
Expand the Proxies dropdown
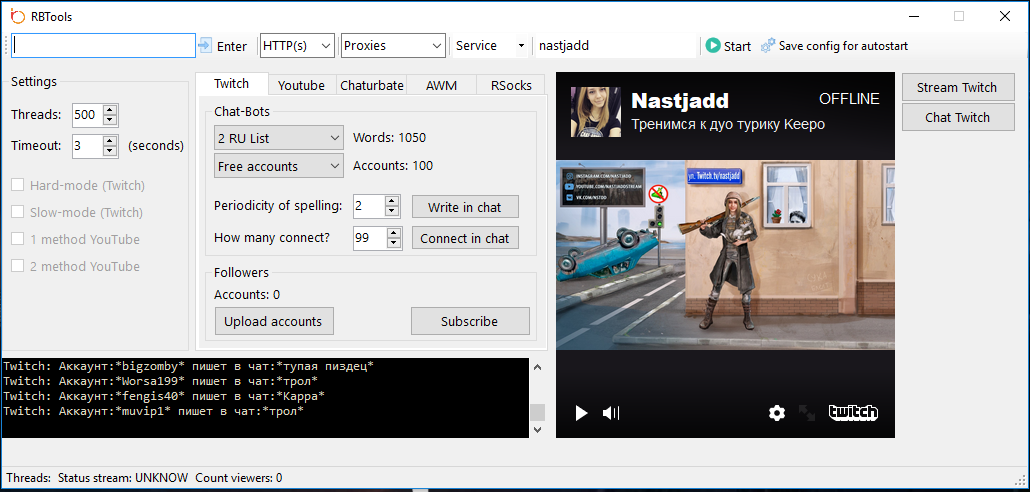(x=392, y=46)
